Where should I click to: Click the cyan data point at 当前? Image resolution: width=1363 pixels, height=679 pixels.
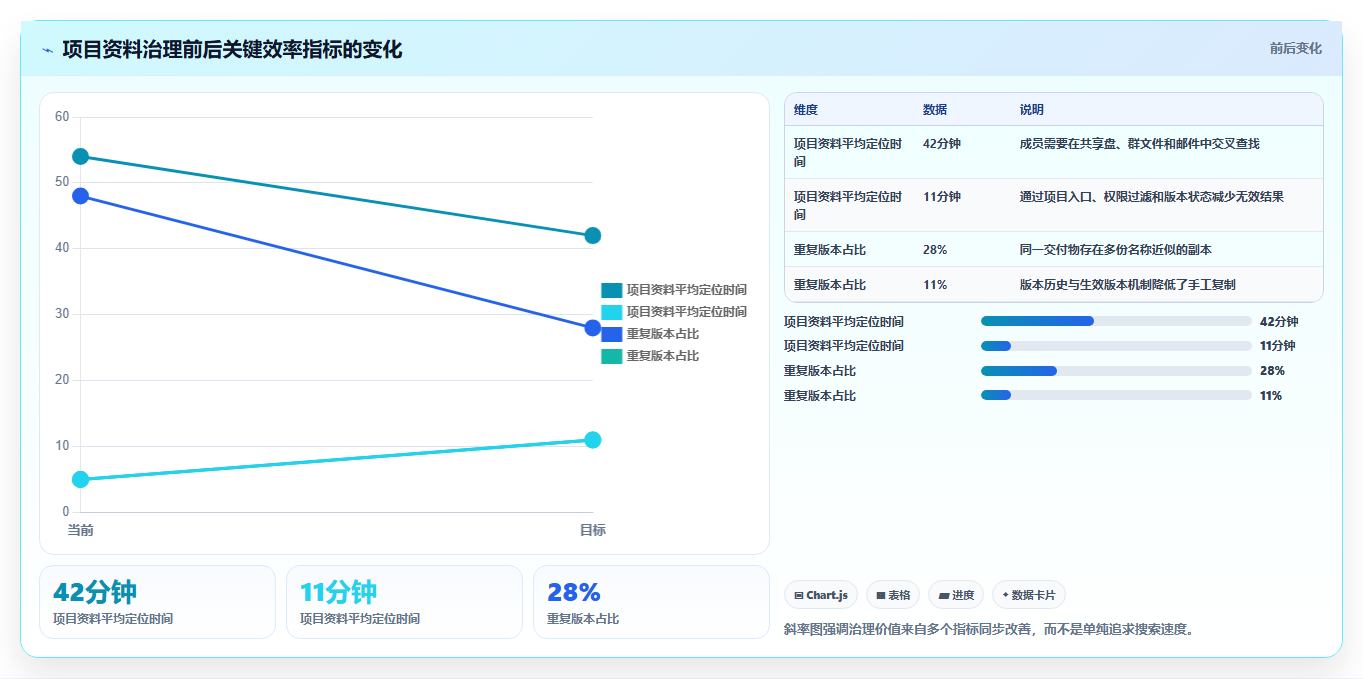[x=80, y=479]
